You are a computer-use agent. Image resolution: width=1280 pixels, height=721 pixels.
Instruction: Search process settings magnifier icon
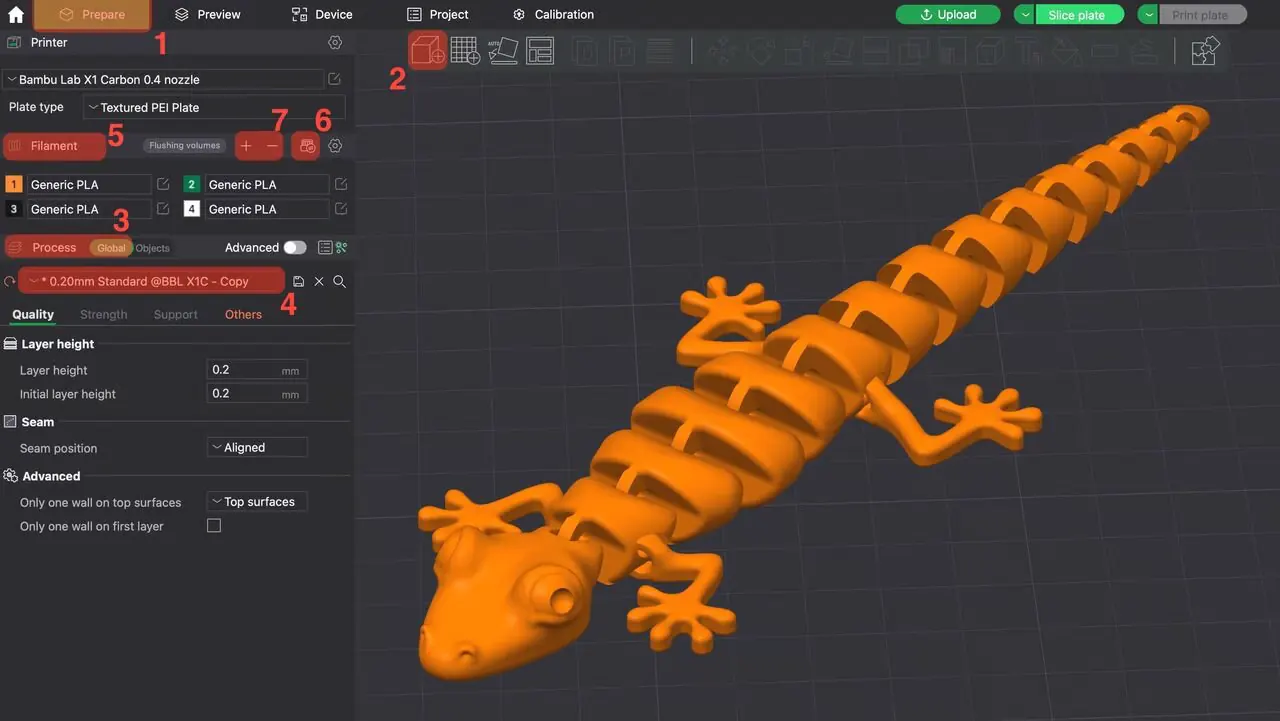[x=340, y=282]
